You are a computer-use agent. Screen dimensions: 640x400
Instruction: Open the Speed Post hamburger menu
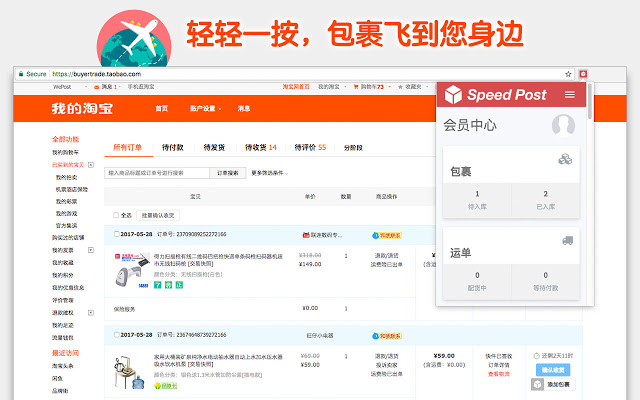coord(570,95)
